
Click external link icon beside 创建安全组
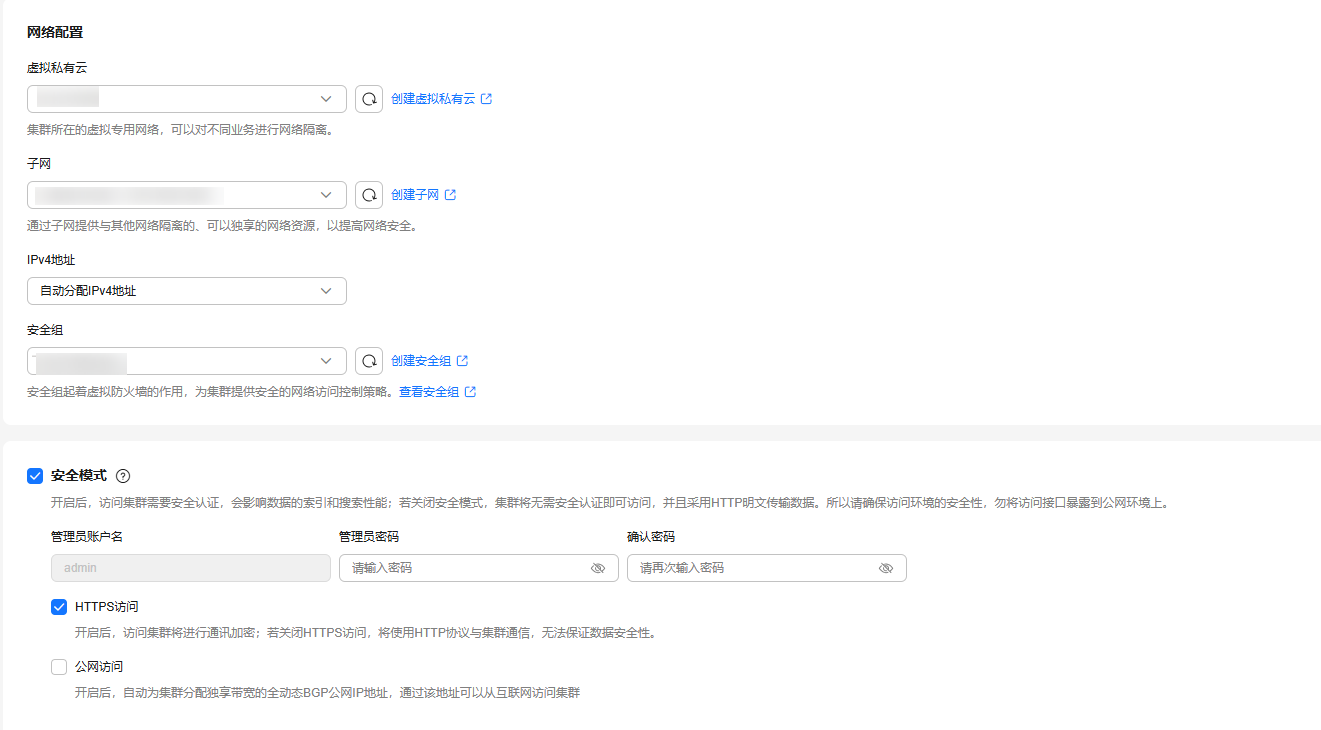[463, 361]
